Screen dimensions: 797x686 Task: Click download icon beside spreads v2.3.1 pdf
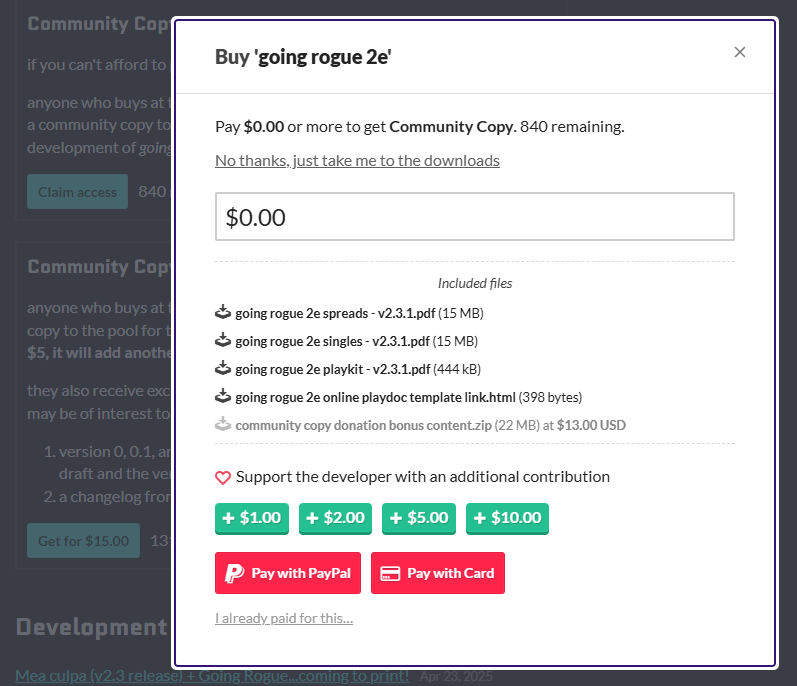223,312
